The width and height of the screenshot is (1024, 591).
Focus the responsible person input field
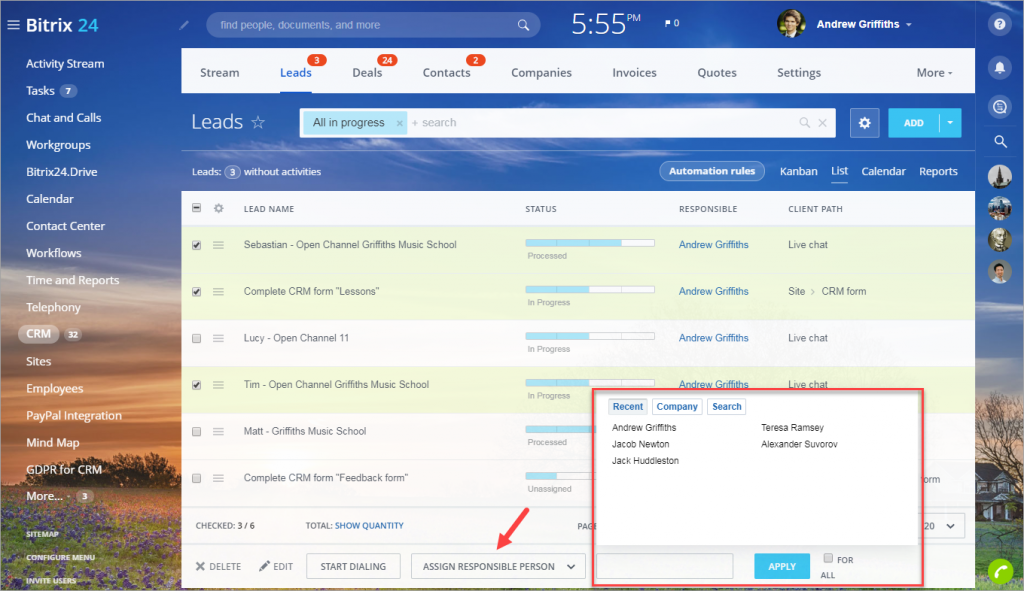click(x=665, y=566)
